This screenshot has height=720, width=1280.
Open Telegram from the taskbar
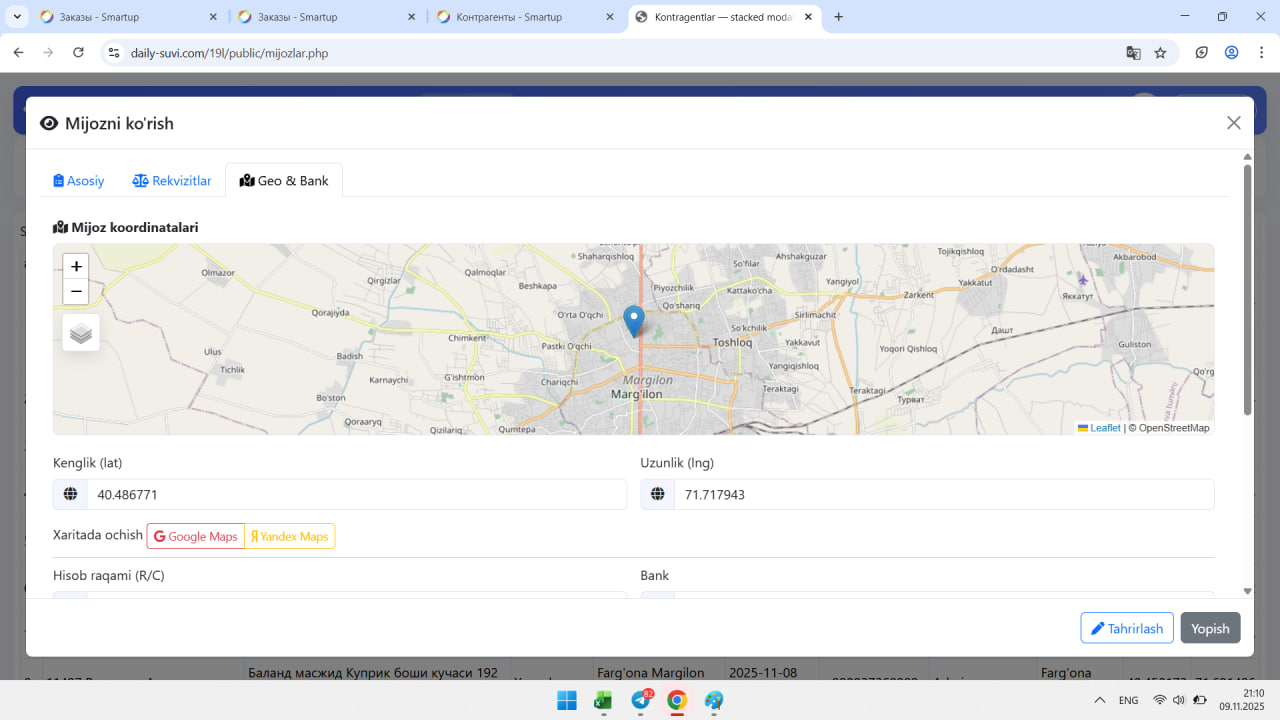point(641,700)
